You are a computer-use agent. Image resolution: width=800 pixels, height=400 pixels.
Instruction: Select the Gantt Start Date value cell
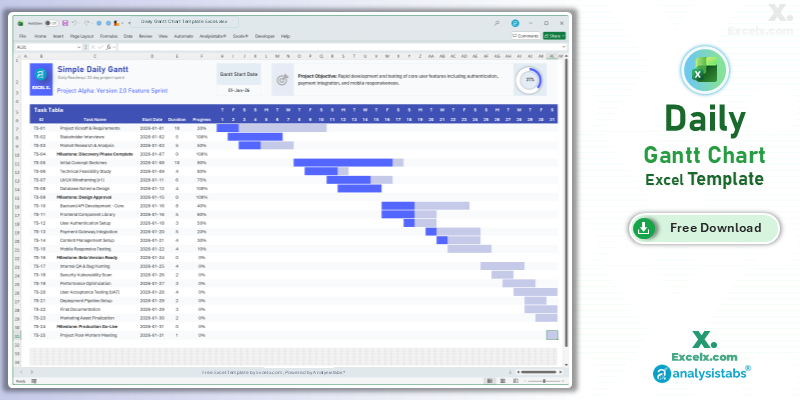(239, 88)
